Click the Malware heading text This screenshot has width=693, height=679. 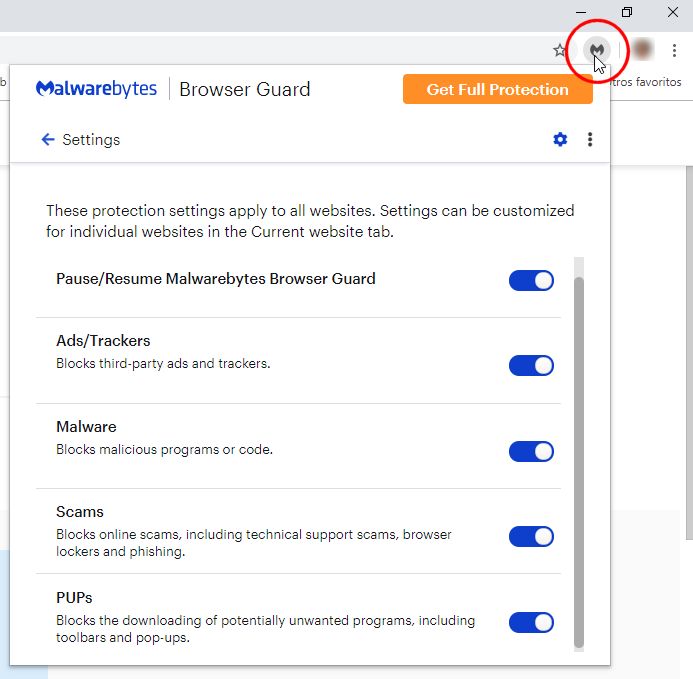(86, 427)
